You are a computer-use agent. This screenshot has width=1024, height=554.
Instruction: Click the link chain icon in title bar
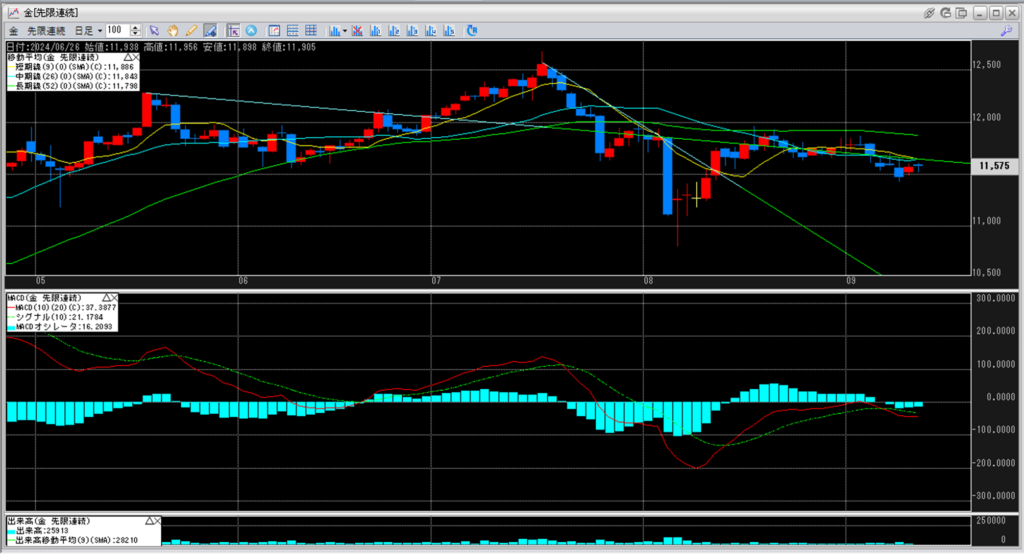coord(929,12)
